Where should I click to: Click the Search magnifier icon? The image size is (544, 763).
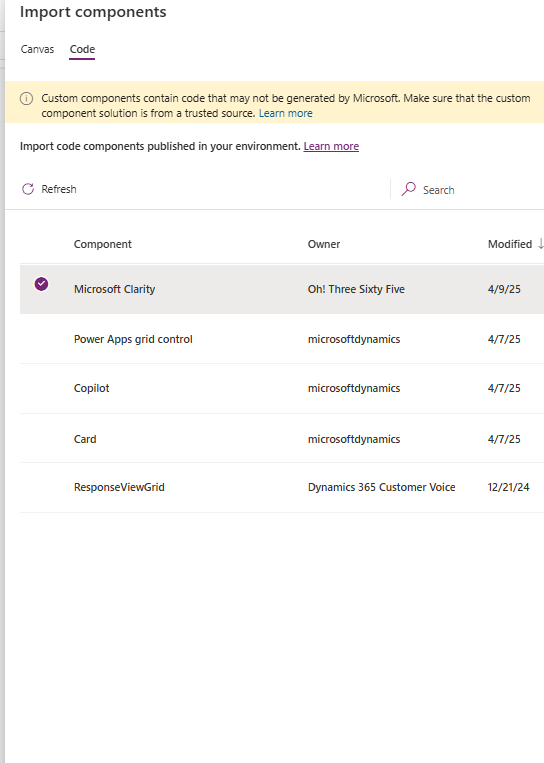(408, 189)
